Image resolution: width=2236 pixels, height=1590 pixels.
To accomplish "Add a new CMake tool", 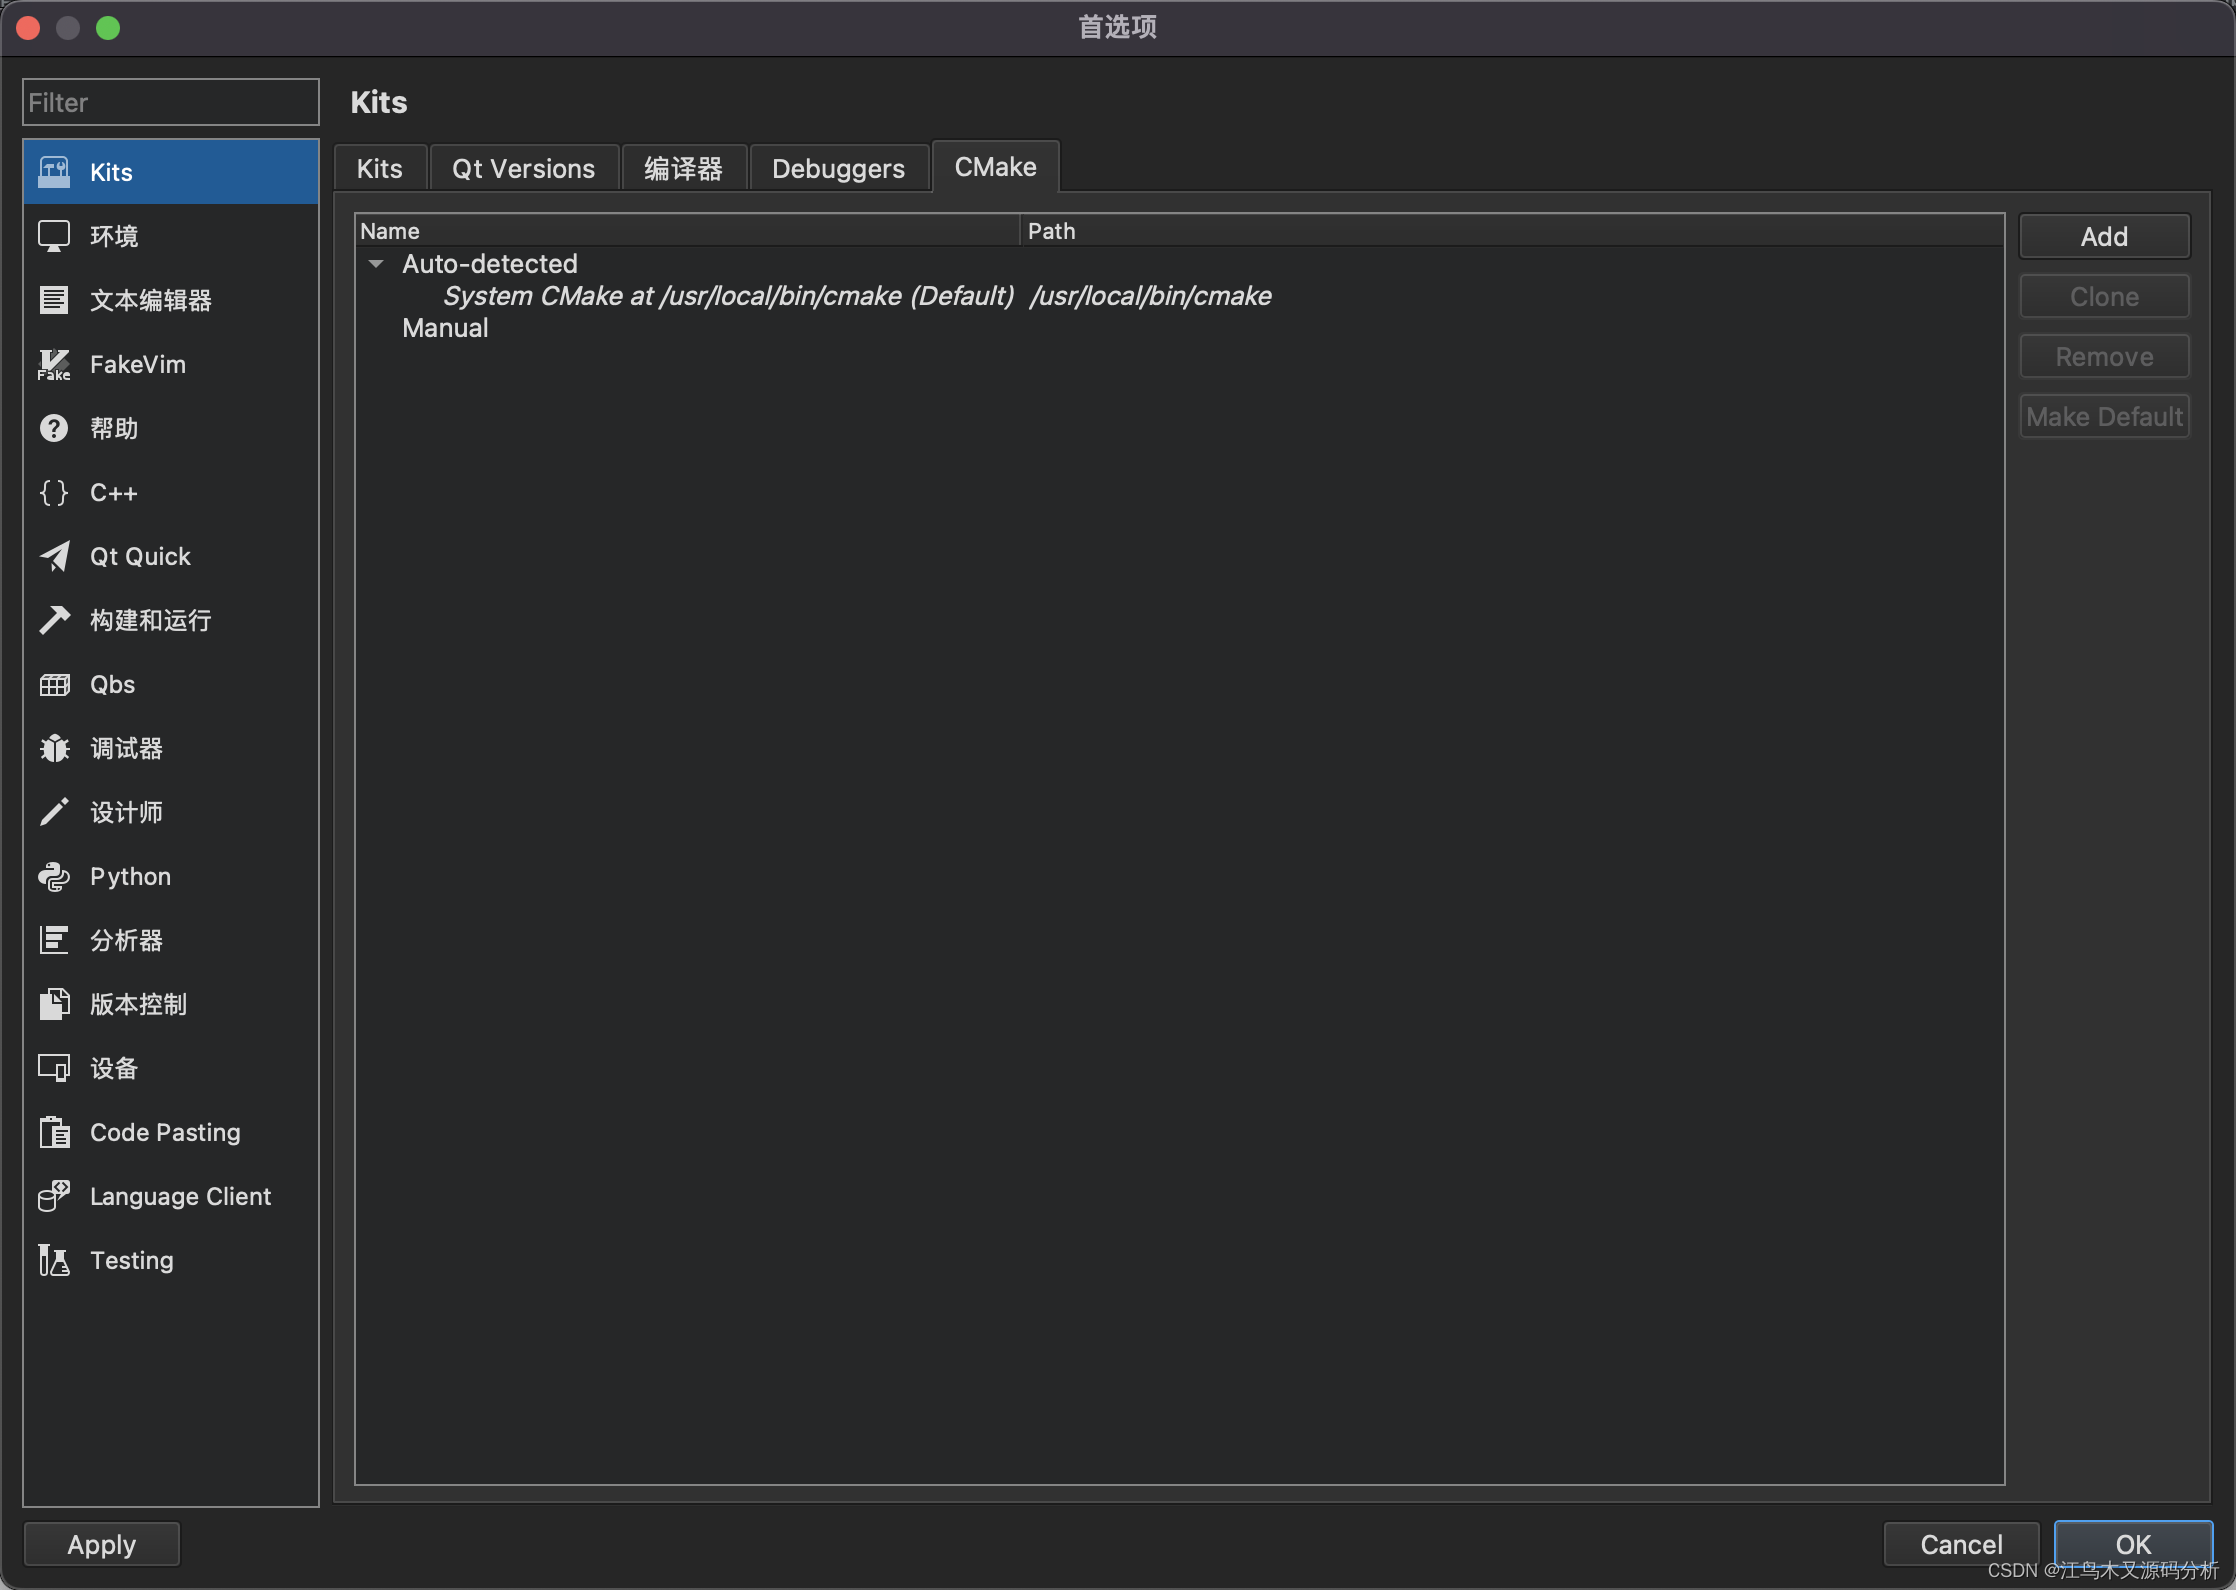I will 2103,236.
